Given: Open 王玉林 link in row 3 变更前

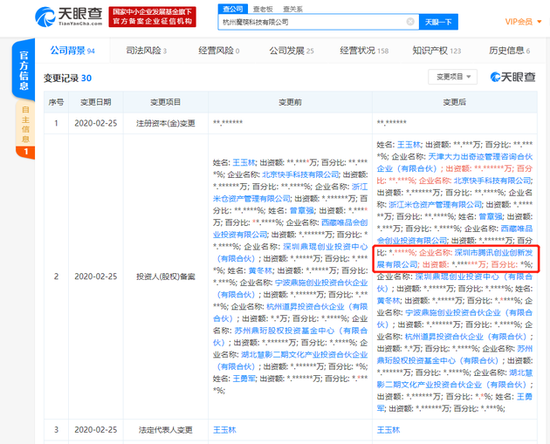Looking at the screenshot, I should coord(224,430).
